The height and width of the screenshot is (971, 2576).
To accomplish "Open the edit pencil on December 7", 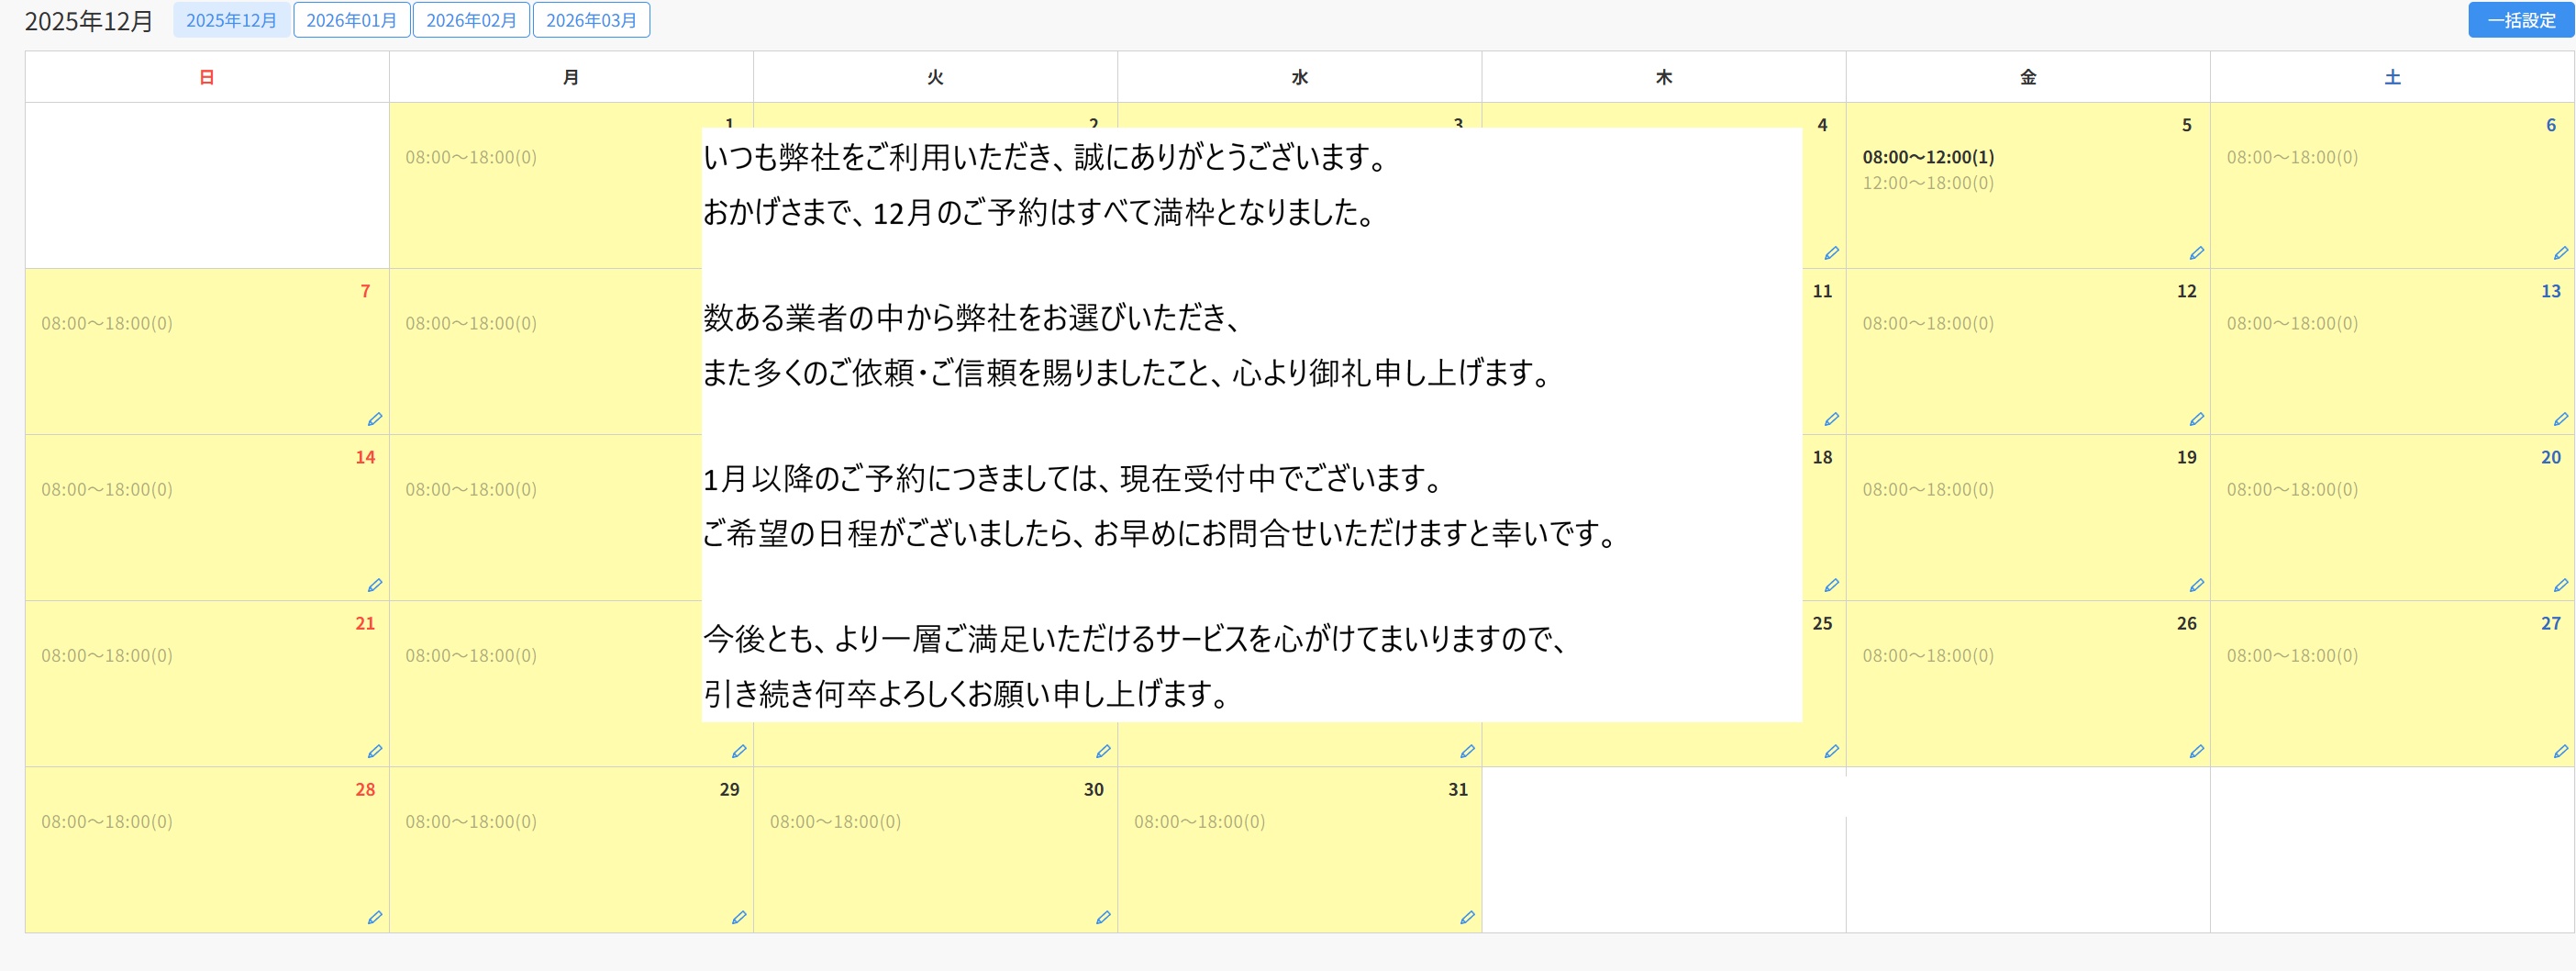I will [x=375, y=419].
